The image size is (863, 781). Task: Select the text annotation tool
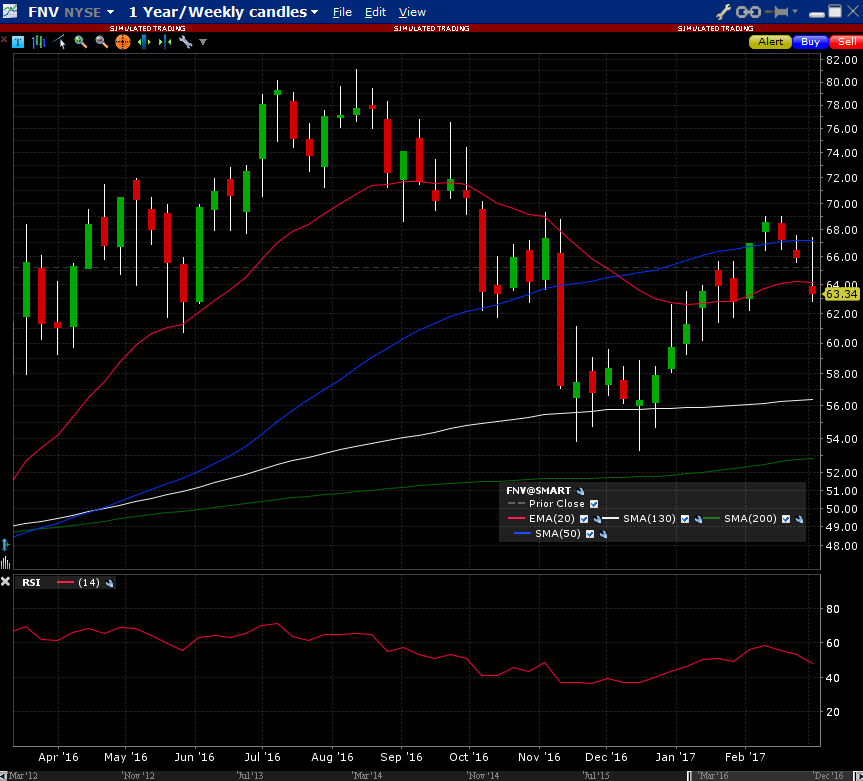point(18,42)
